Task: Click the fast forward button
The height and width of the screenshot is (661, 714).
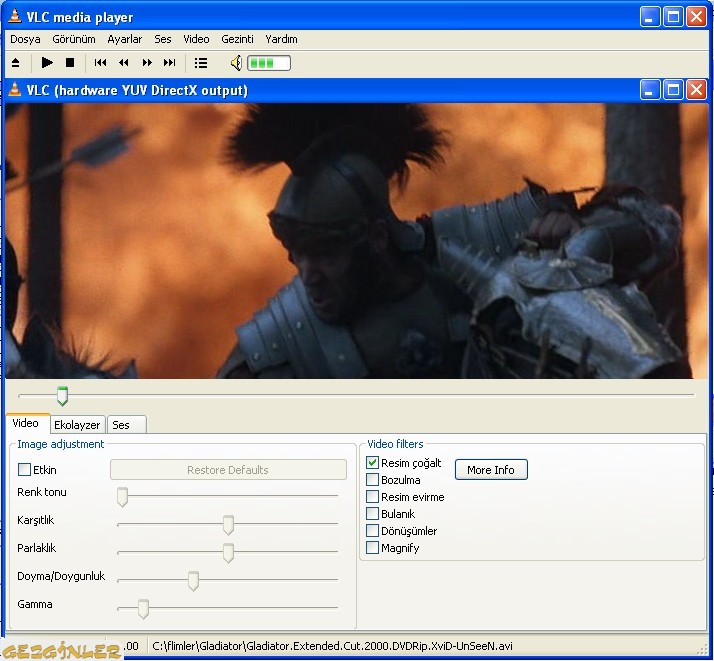Action: coord(147,62)
